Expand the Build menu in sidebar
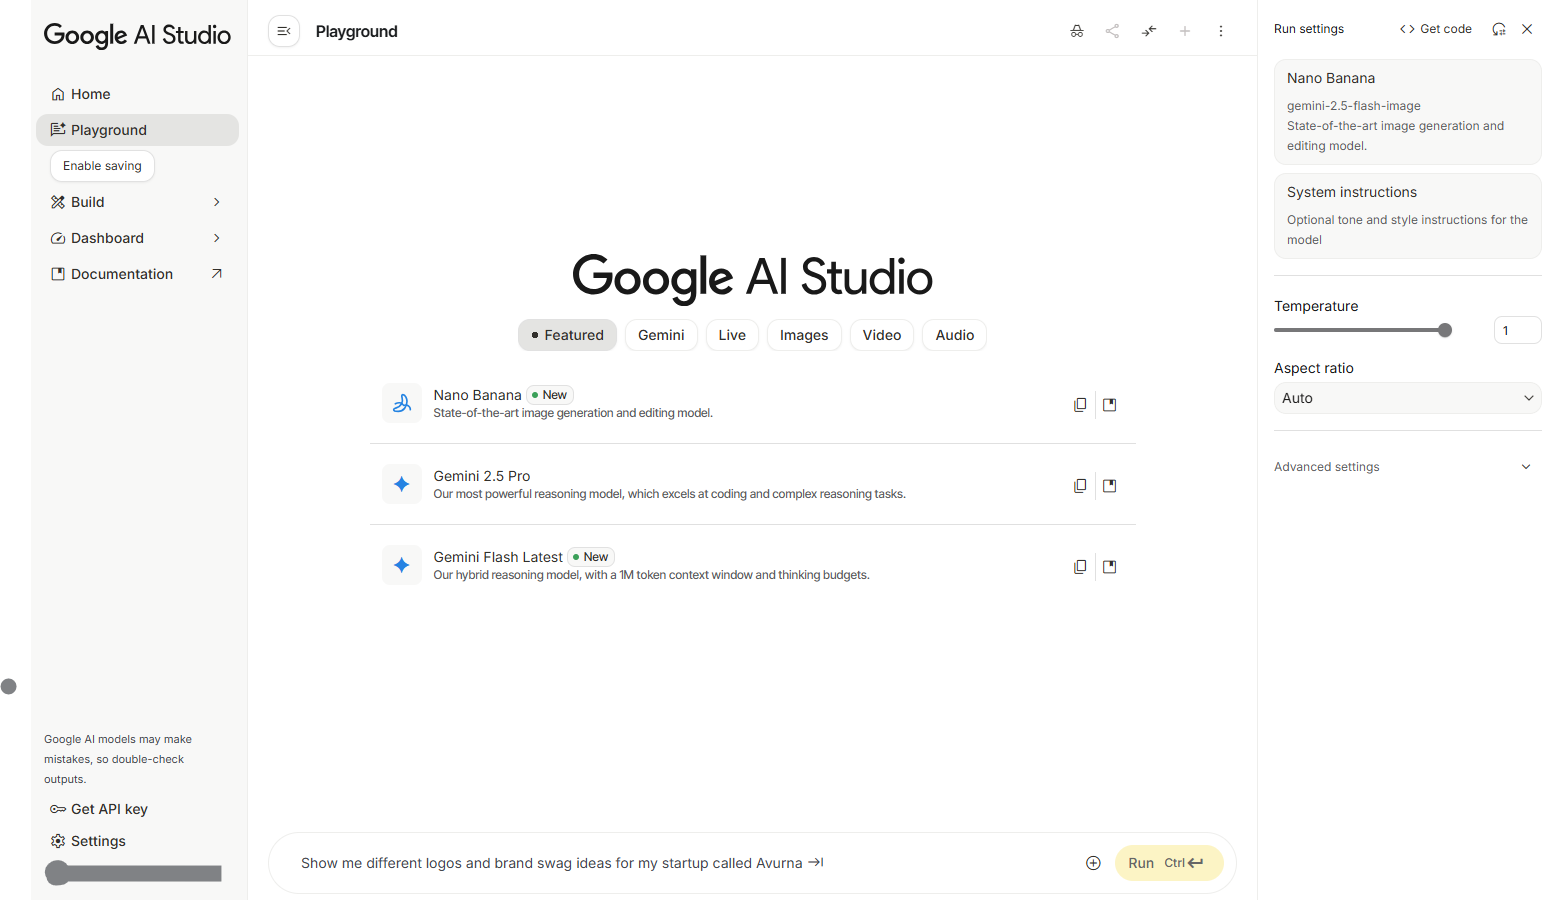Screen dimensions: 1549x900 (x=137, y=202)
